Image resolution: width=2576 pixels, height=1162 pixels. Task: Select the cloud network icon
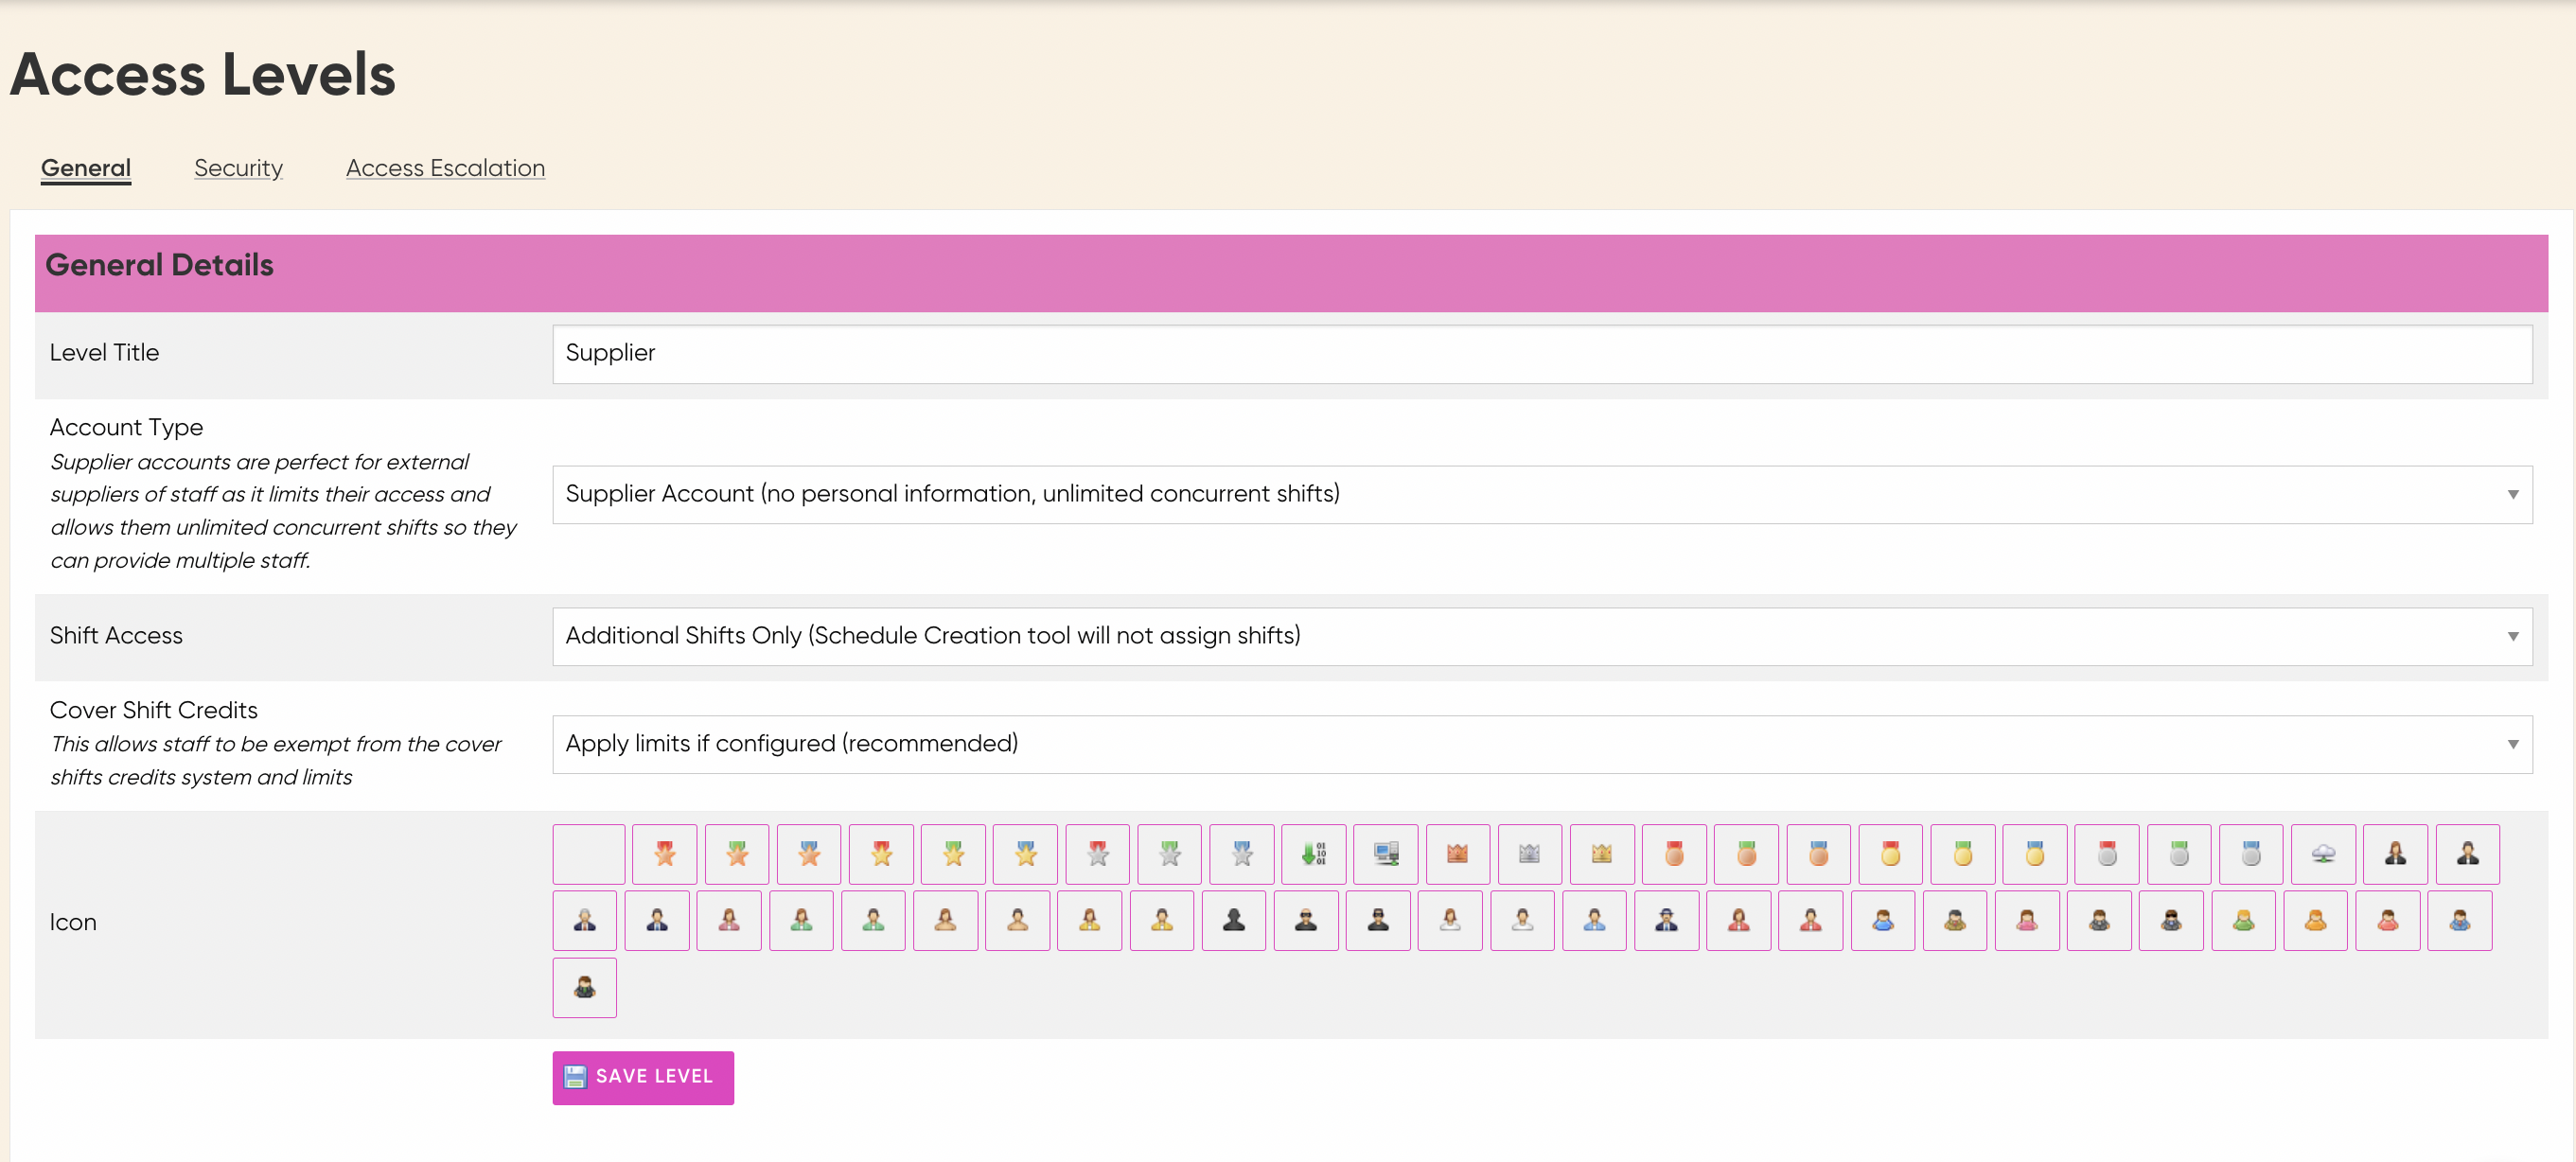click(2324, 854)
